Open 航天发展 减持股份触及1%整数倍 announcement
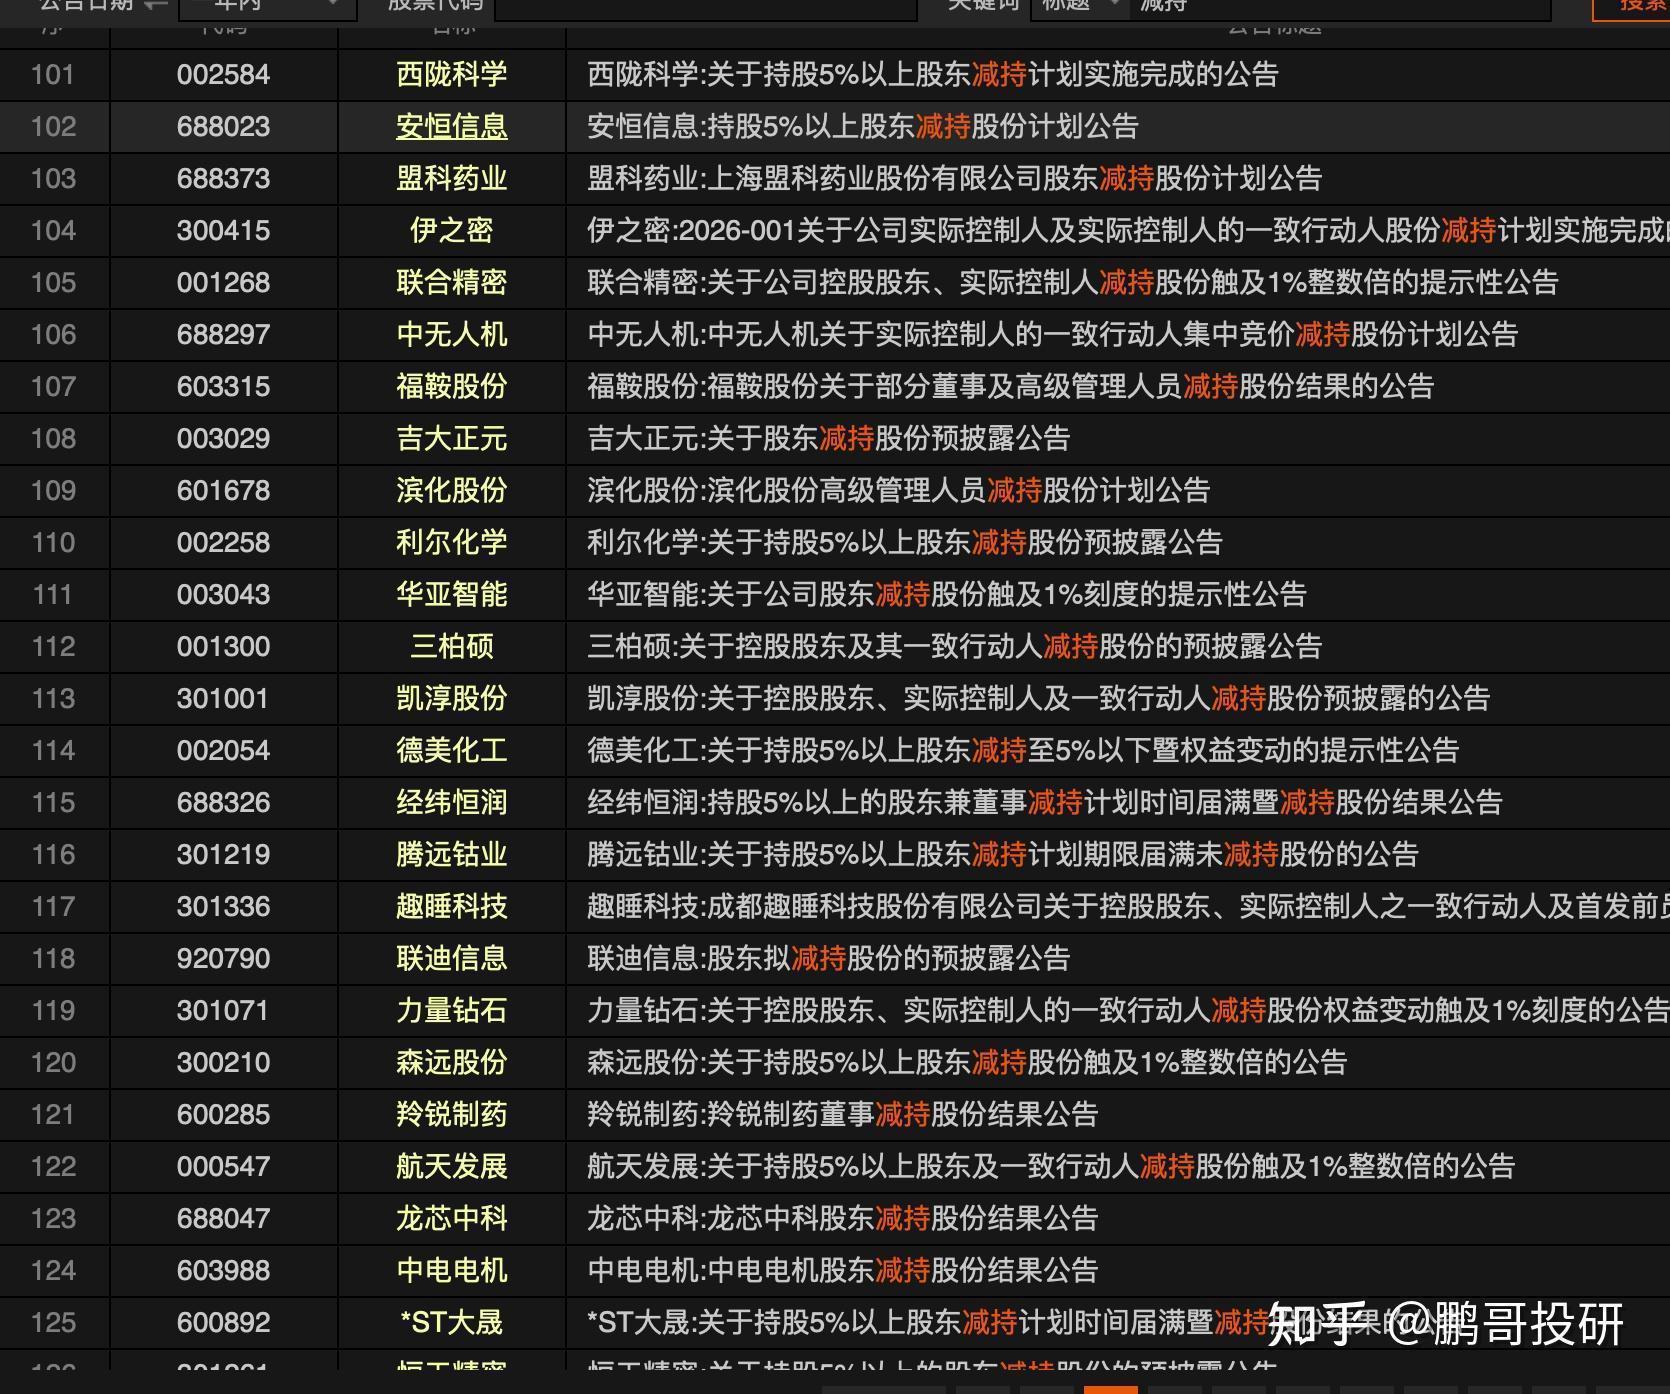 (x=1051, y=1167)
